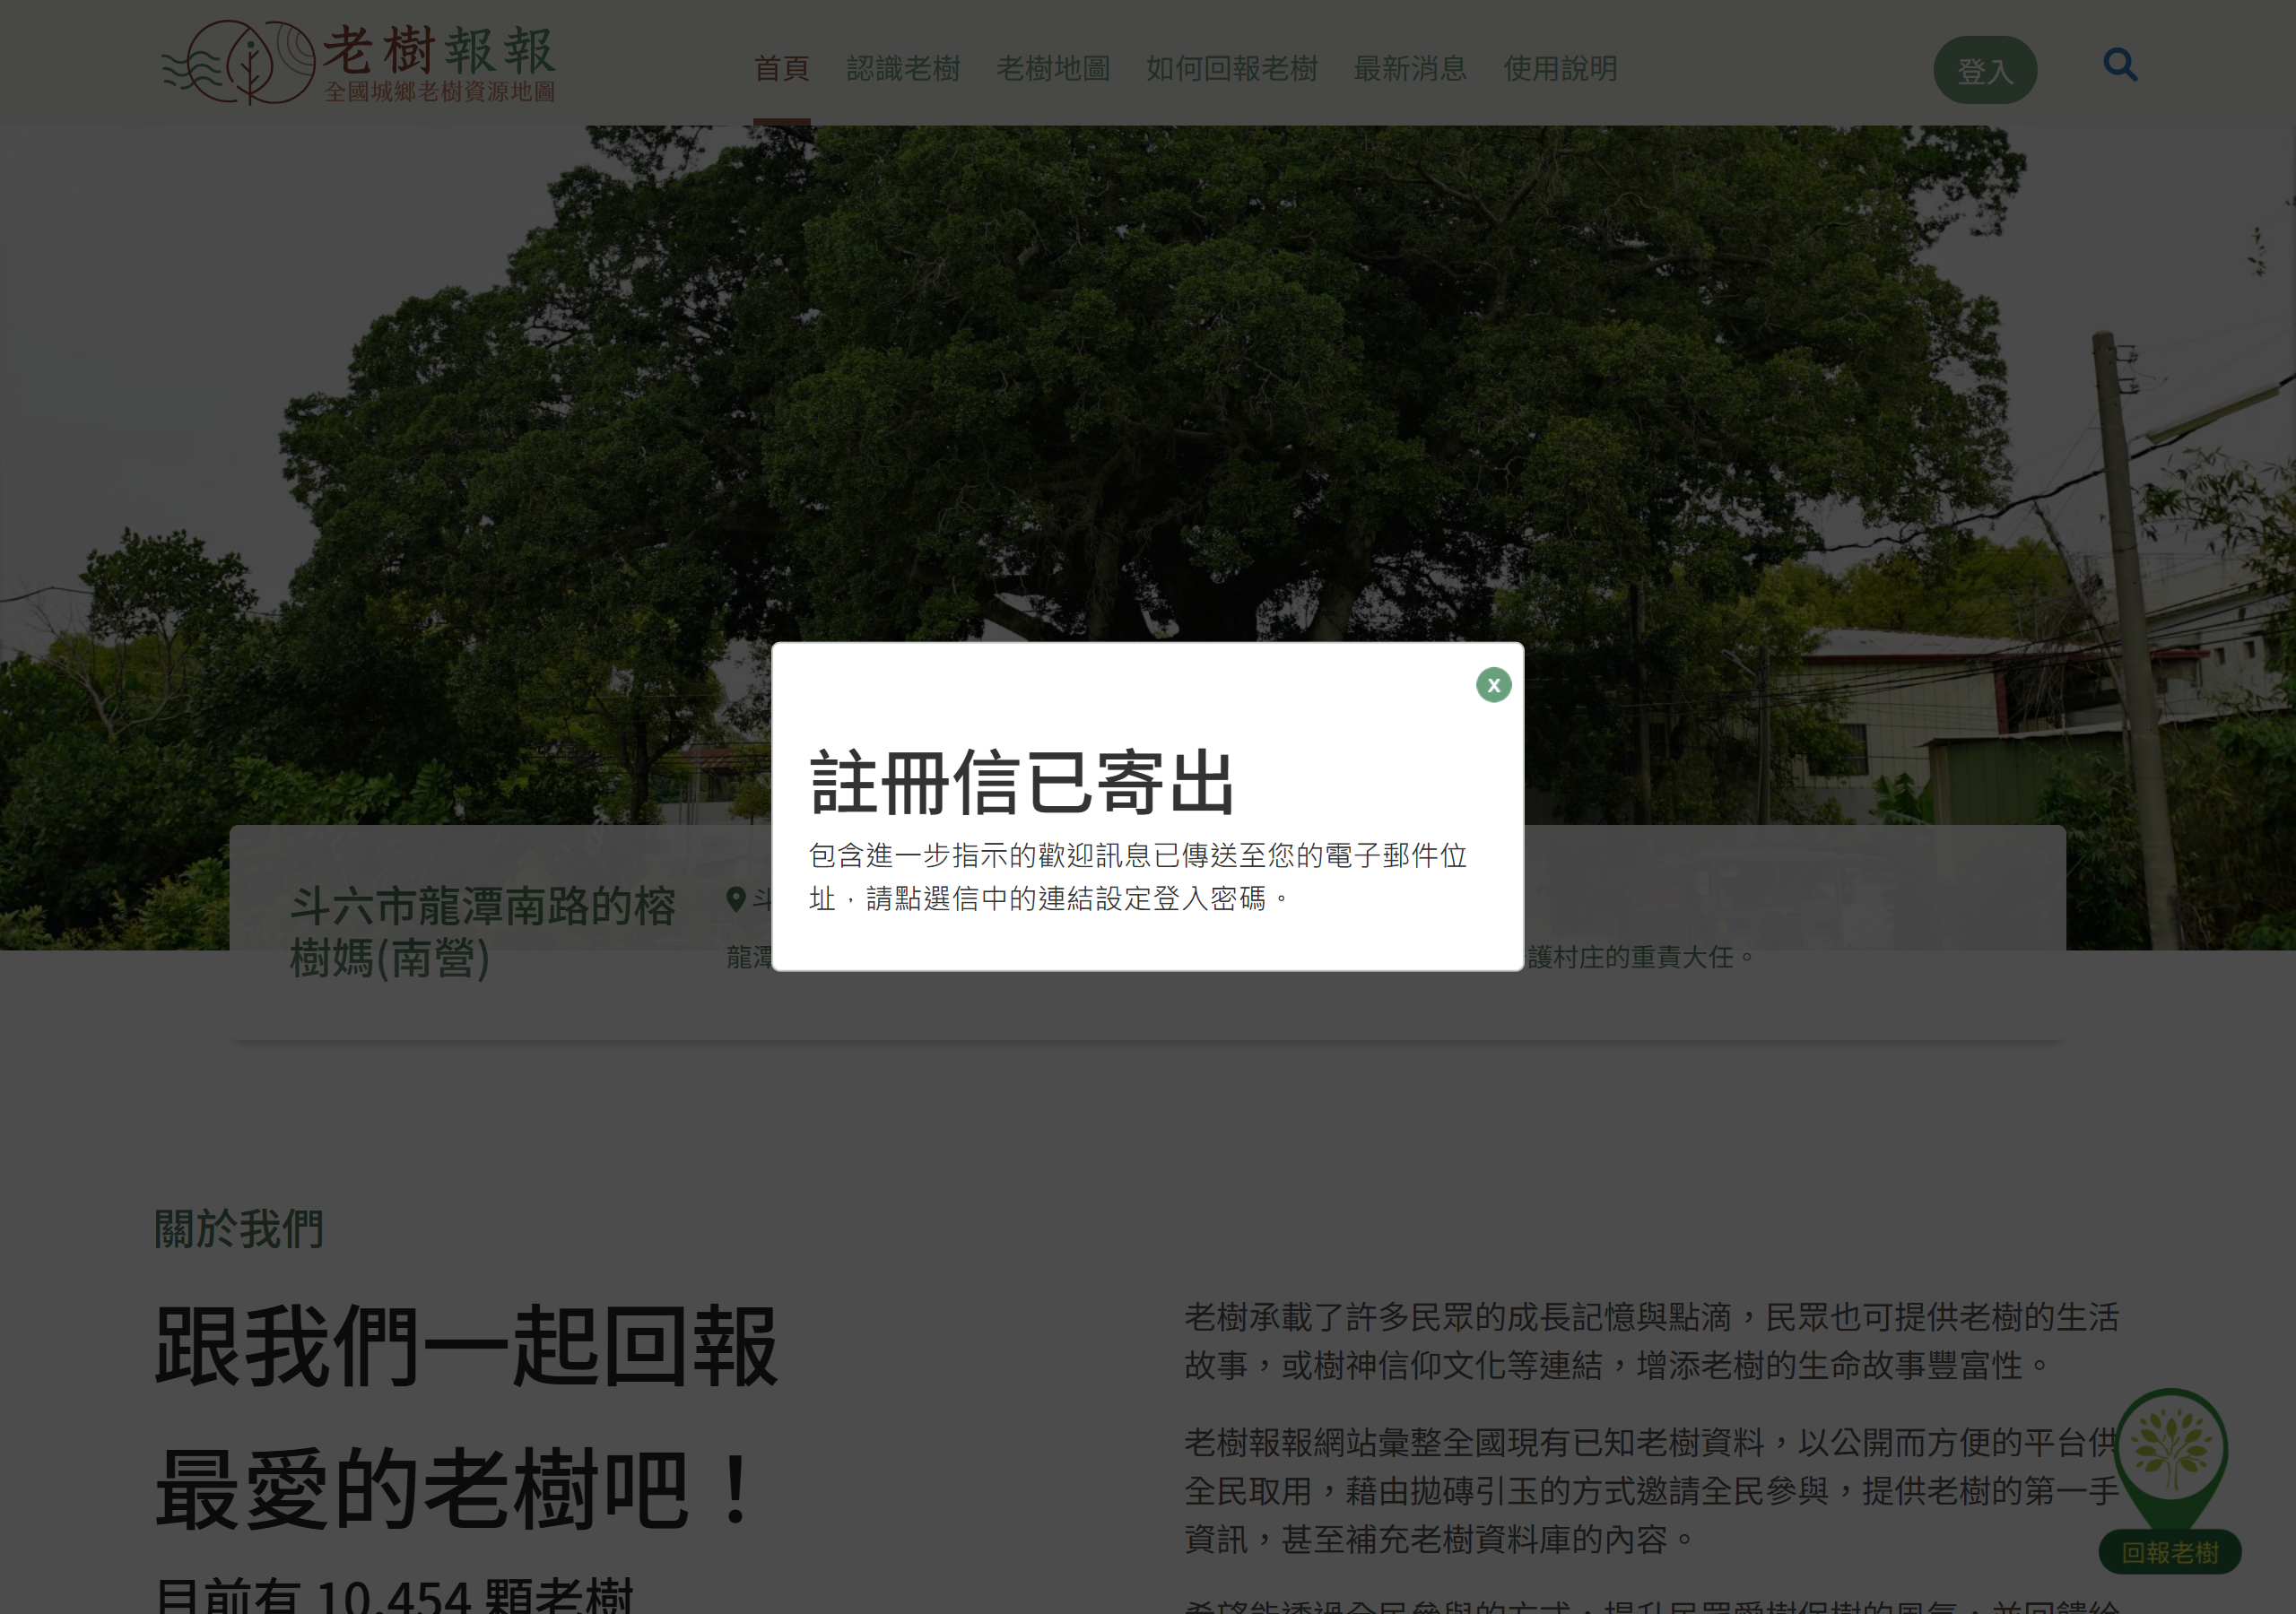Click the 目前有 10,454 顆老樹 count text
The height and width of the screenshot is (1614, 2296).
394,1594
